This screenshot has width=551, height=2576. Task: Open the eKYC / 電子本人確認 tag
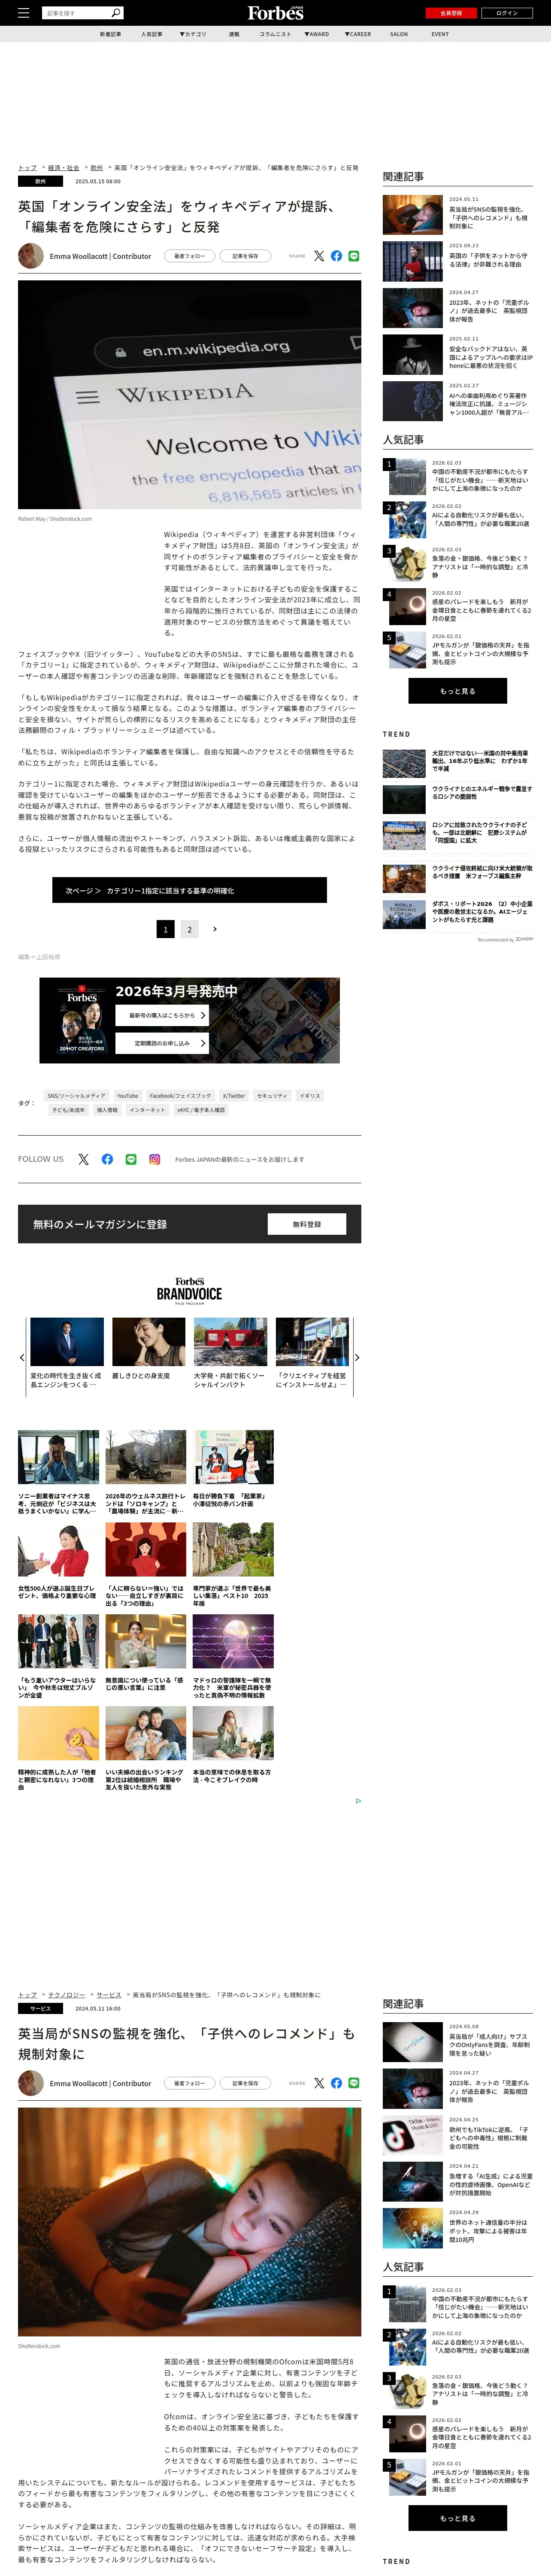(201, 1110)
